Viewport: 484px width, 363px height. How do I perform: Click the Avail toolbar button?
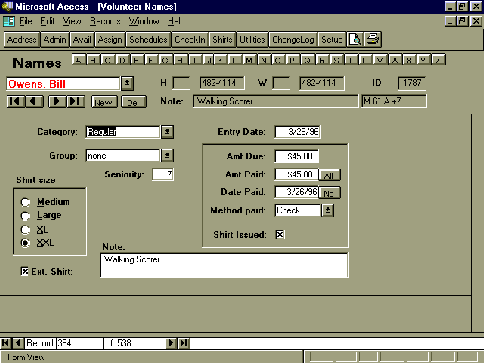(x=82, y=40)
